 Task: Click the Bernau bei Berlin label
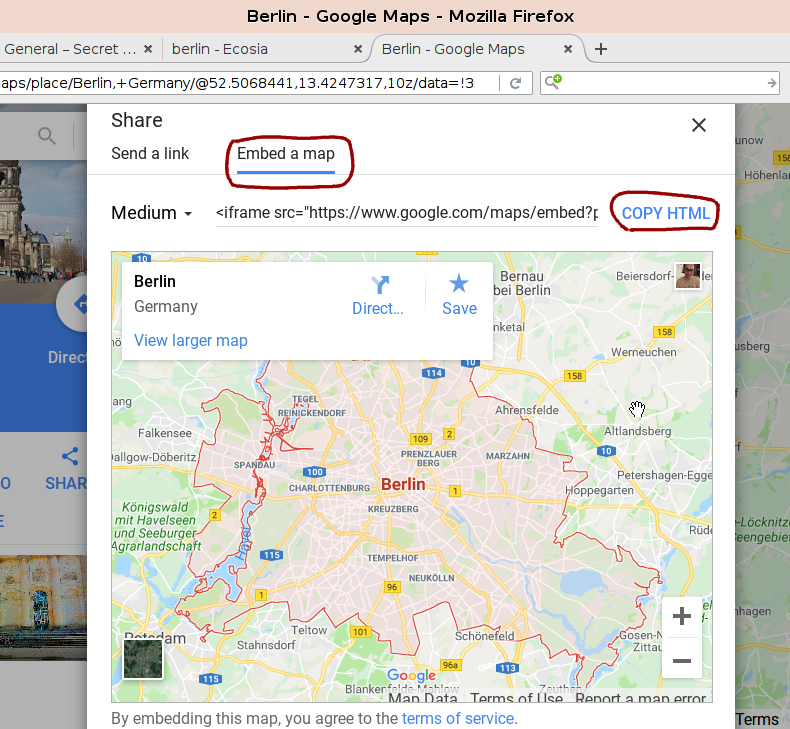pyautogui.click(x=522, y=283)
